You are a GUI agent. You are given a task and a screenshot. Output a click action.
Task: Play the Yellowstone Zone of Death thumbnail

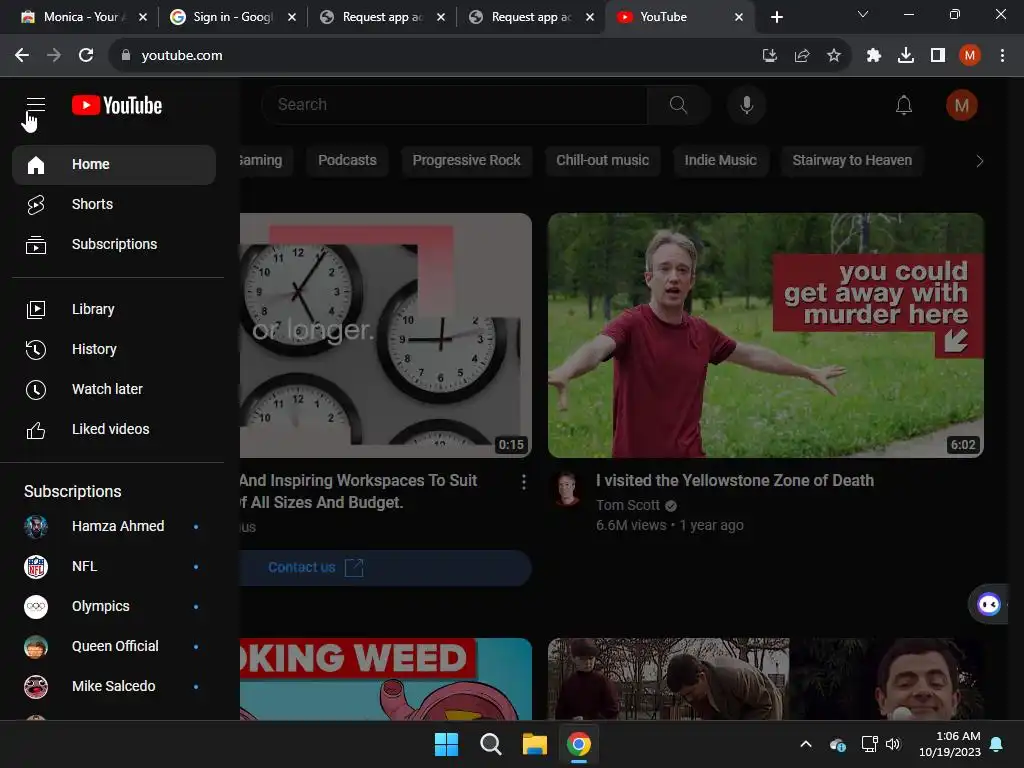click(x=765, y=335)
